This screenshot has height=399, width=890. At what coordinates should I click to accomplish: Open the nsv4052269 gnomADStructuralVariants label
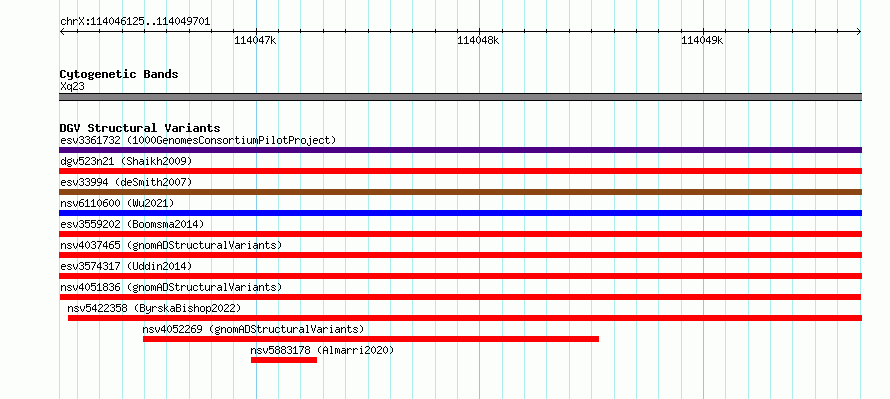253,329
